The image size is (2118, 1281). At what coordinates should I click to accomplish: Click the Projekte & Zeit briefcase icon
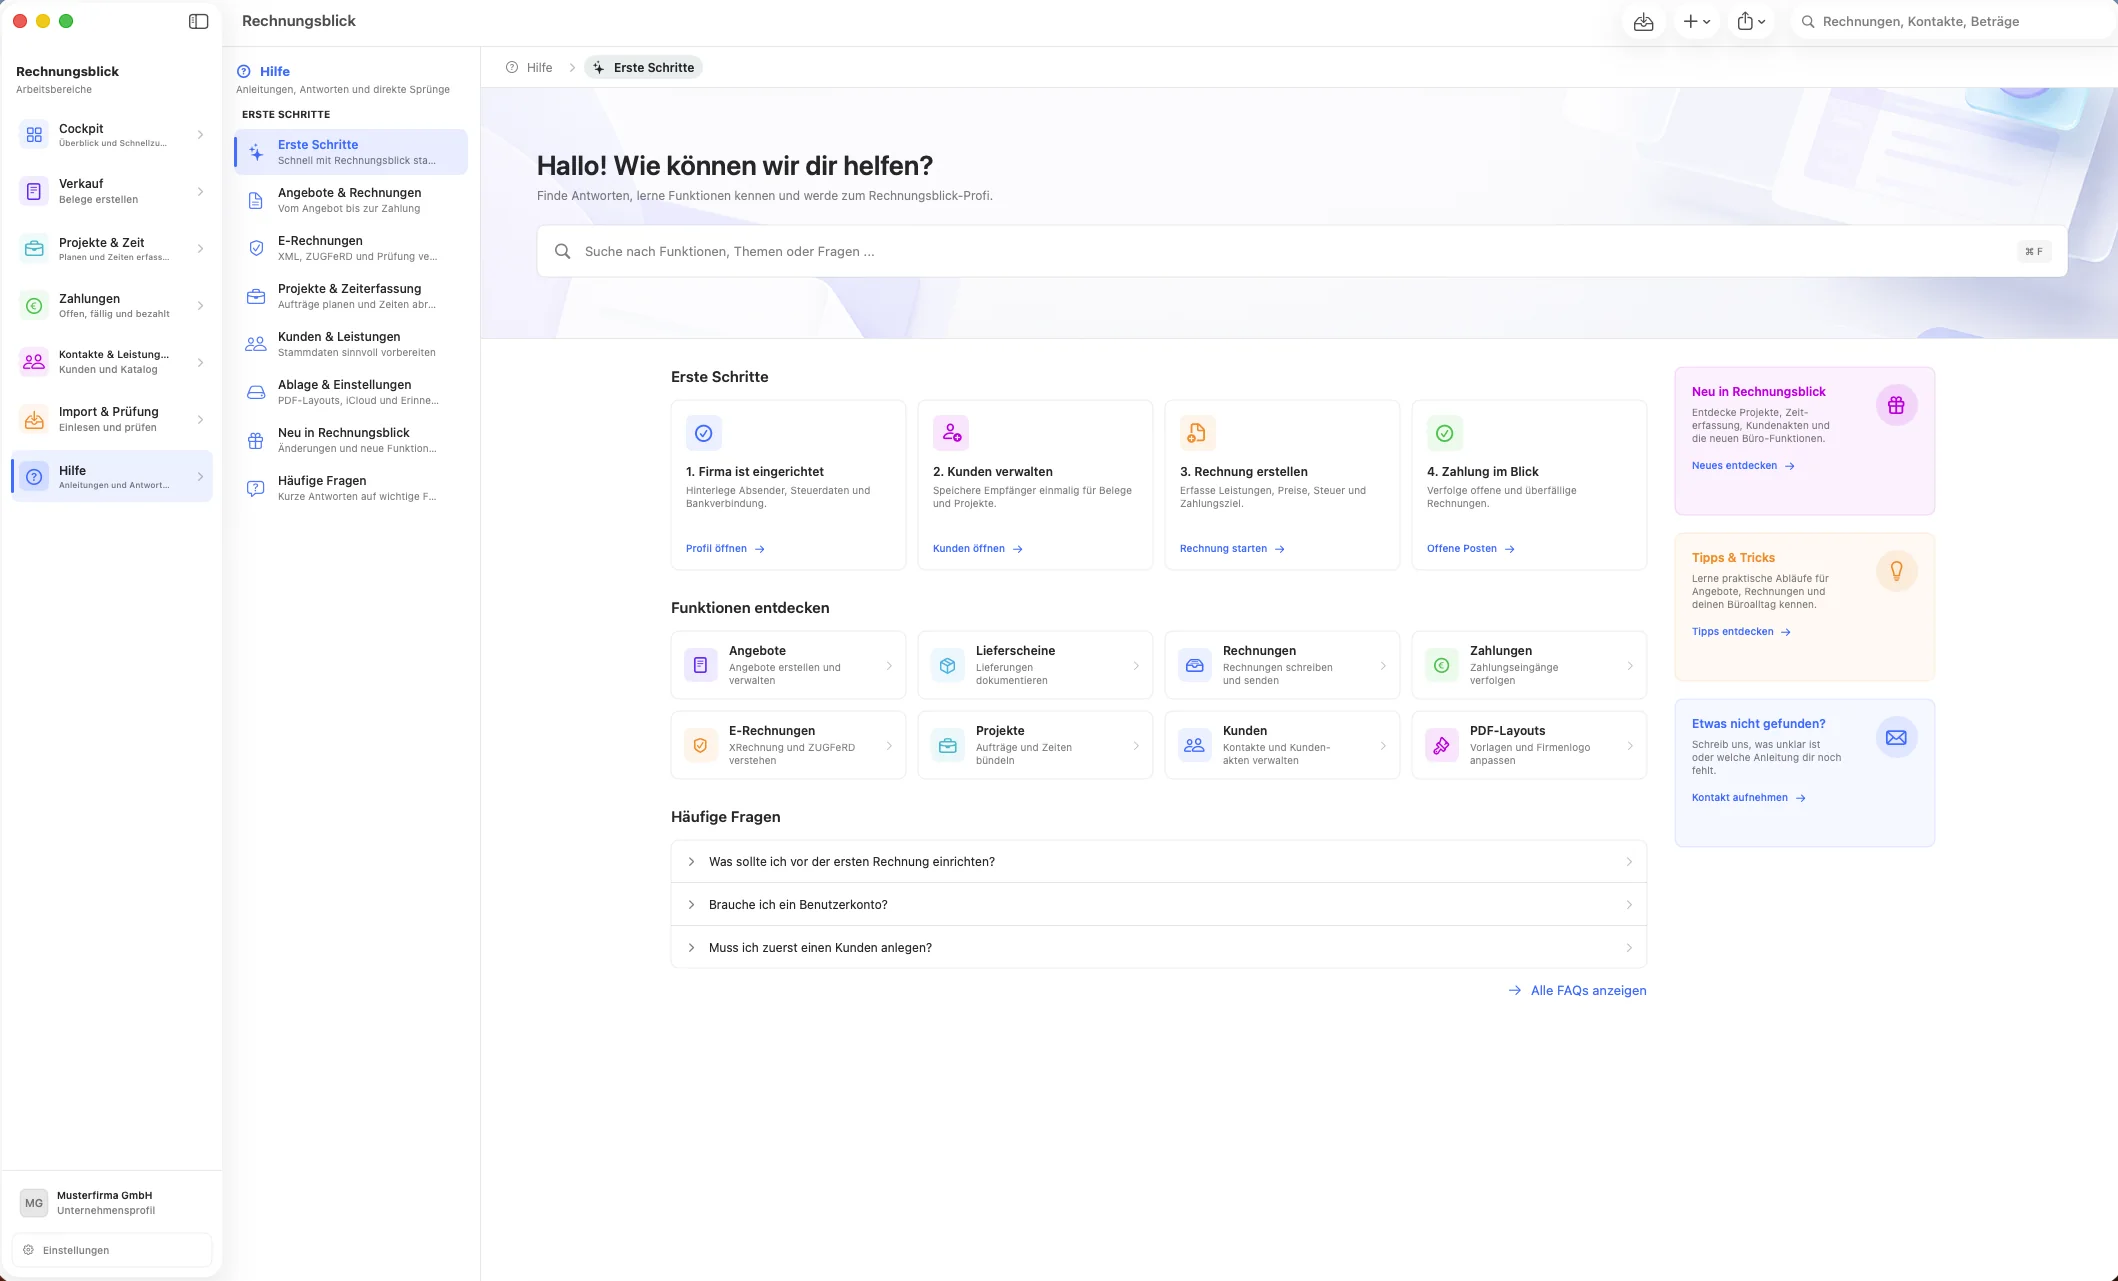pyautogui.click(x=34, y=249)
